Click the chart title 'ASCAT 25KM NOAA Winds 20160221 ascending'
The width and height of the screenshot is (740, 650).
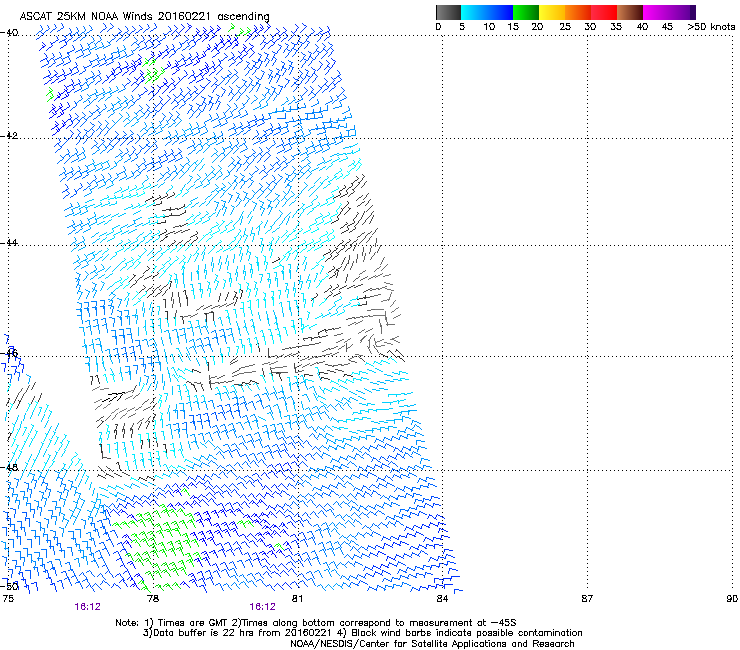[x=144, y=16]
